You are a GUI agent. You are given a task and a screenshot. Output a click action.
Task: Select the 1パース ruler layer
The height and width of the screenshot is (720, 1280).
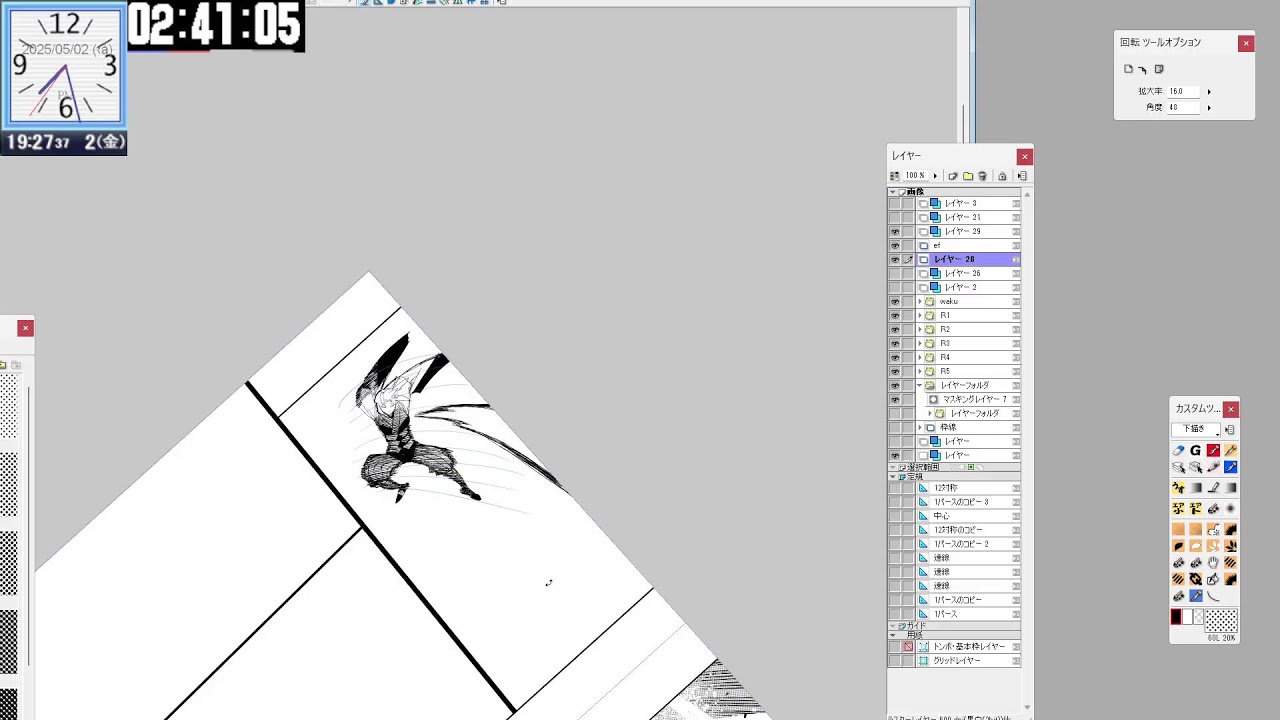click(x=967, y=614)
